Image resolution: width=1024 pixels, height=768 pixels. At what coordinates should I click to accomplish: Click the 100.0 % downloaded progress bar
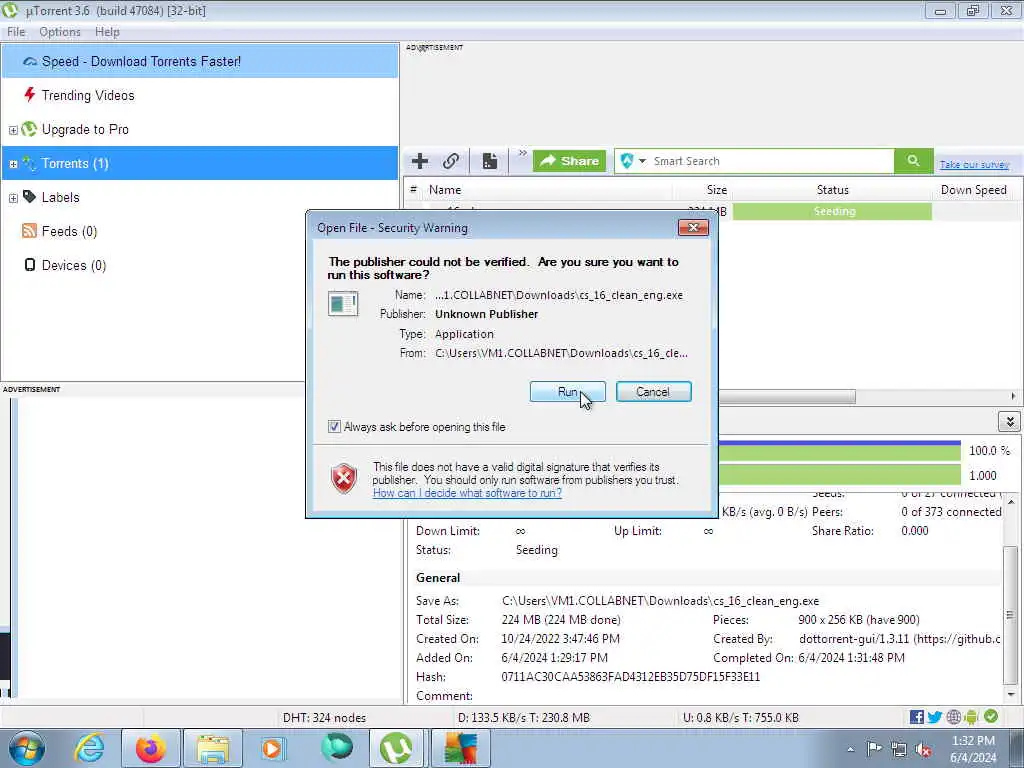coord(839,451)
